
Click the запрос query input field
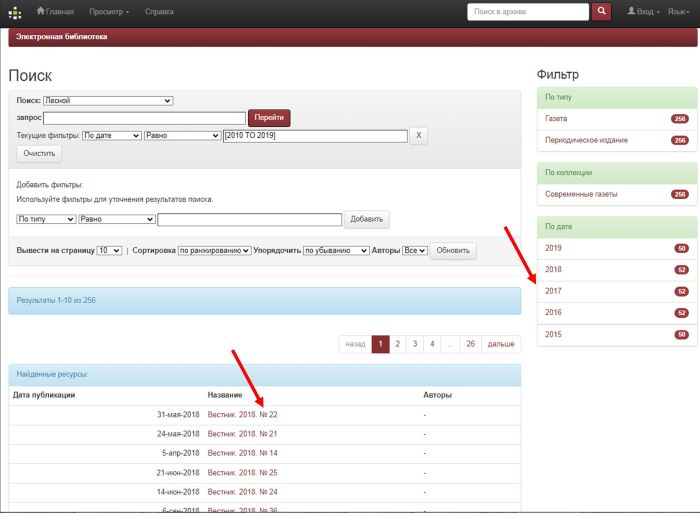pos(144,118)
